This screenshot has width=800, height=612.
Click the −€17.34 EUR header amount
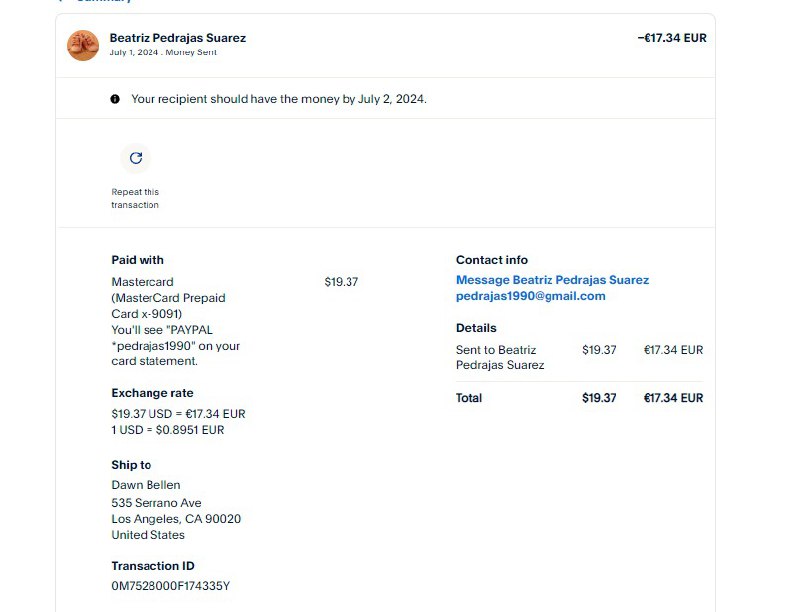click(x=671, y=38)
